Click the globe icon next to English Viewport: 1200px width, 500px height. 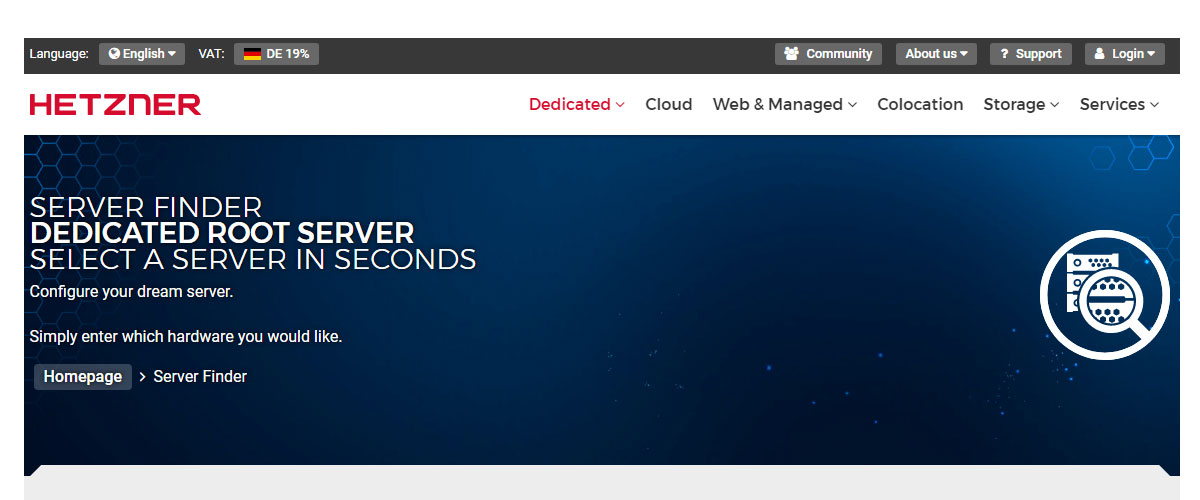(114, 54)
